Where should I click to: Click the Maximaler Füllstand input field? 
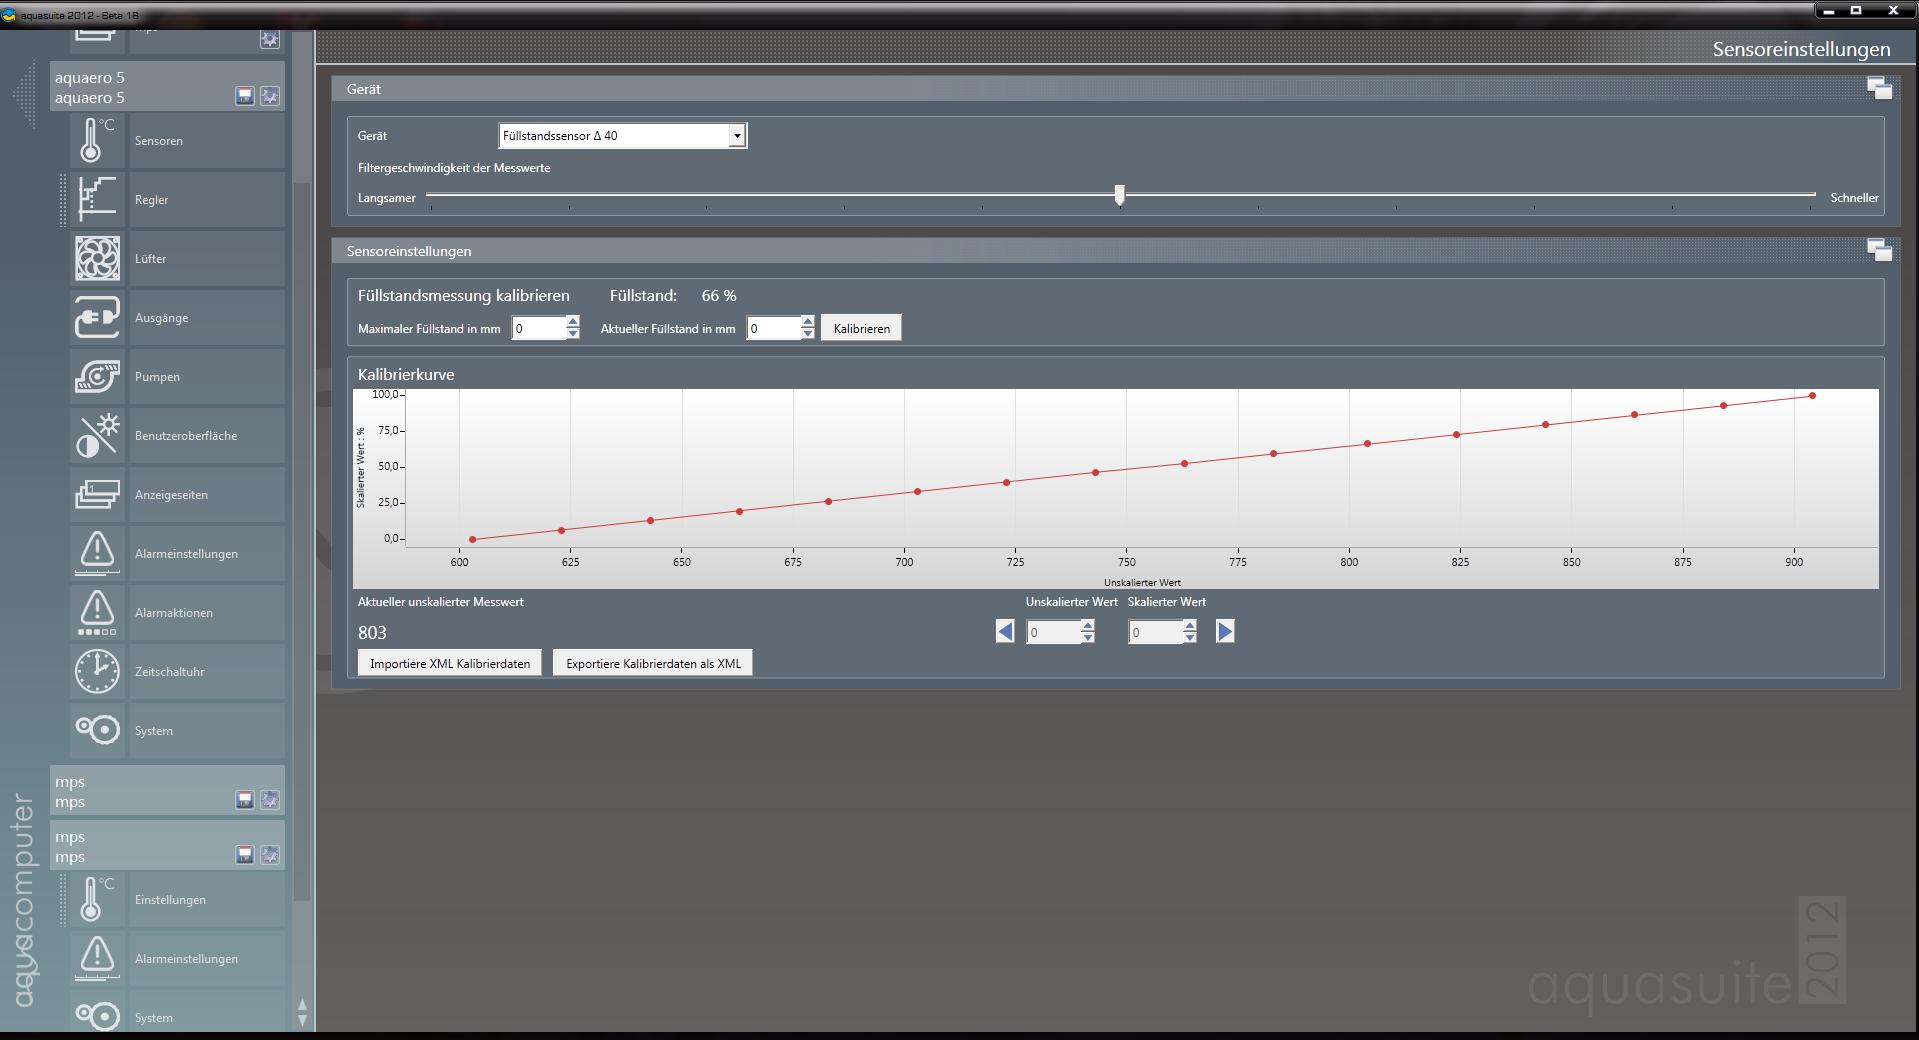click(538, 328)
